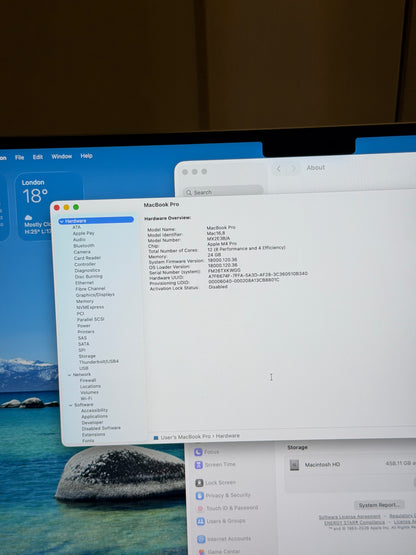This screenshot has height=555, width=416.
Task: Click the System Report button
Action: [379, 505]
